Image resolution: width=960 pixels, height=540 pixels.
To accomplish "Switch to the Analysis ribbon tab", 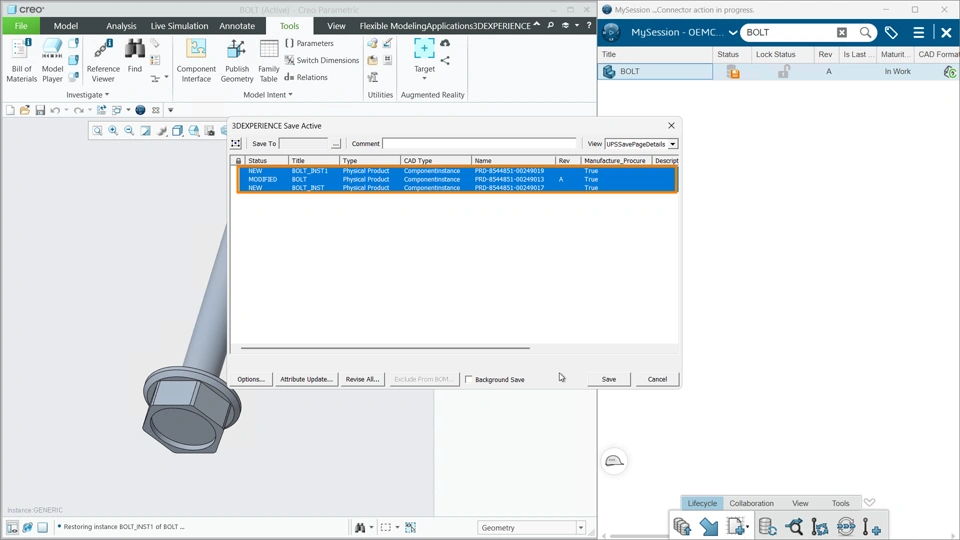I will click(x=121, y=26).
